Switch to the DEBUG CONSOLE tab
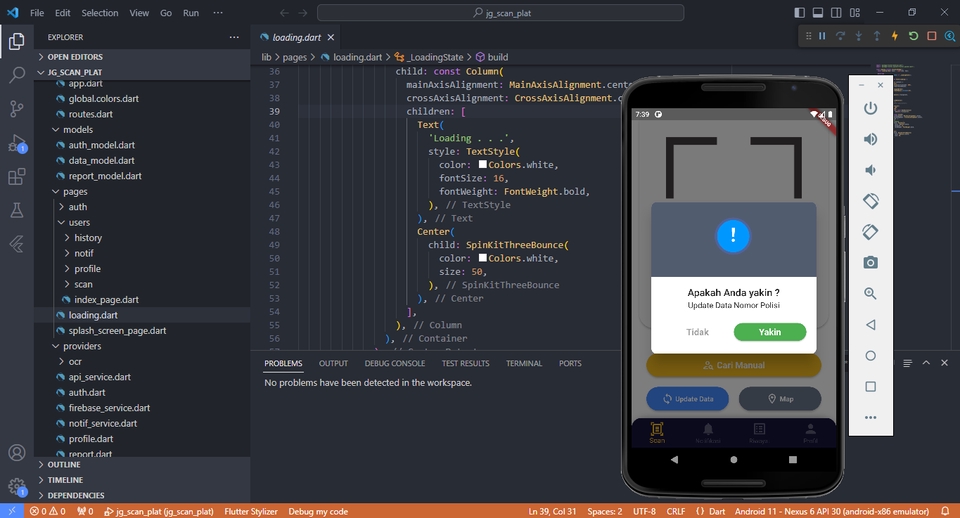Viewport: 960px width, 518px height. pyautogui.click(x=395, y=363)
